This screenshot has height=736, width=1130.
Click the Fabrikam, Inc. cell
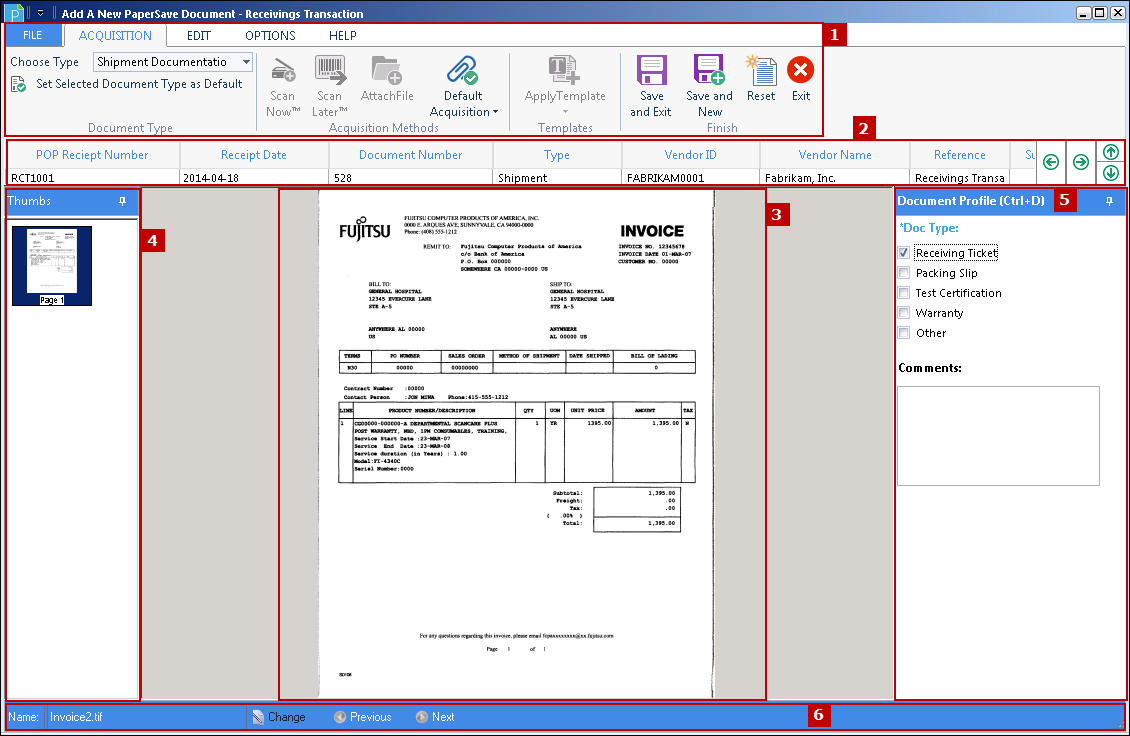pyautogui.click(x=835, y=177)
